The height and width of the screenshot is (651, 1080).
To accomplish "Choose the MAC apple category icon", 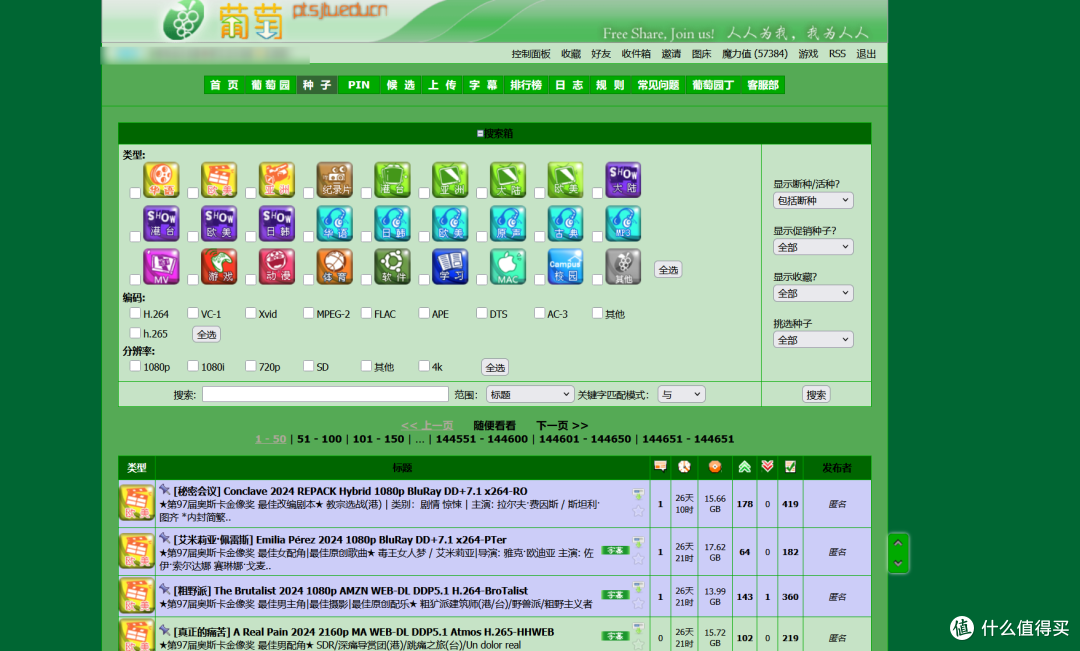I will [x=508, y=266].
